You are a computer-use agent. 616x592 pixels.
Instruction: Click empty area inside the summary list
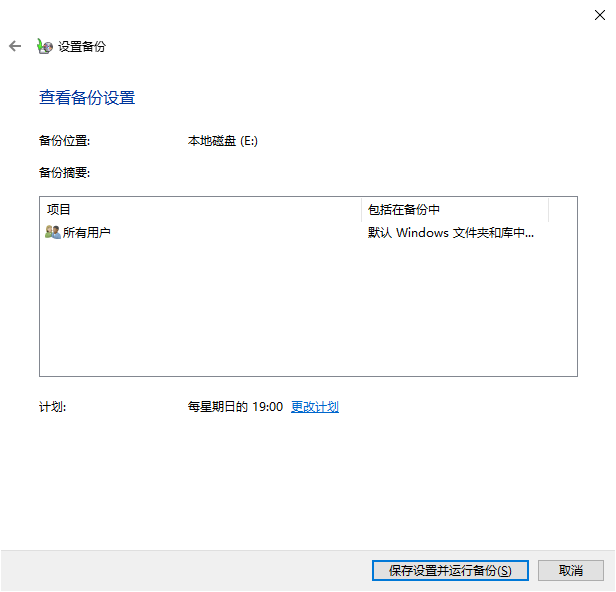point(300,310)
